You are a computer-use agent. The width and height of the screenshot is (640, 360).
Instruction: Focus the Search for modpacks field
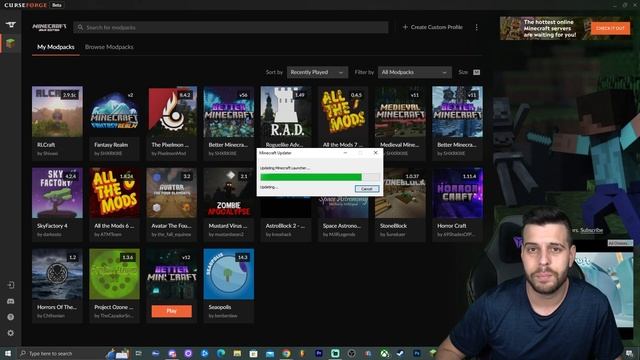click(x=231, y=27)
